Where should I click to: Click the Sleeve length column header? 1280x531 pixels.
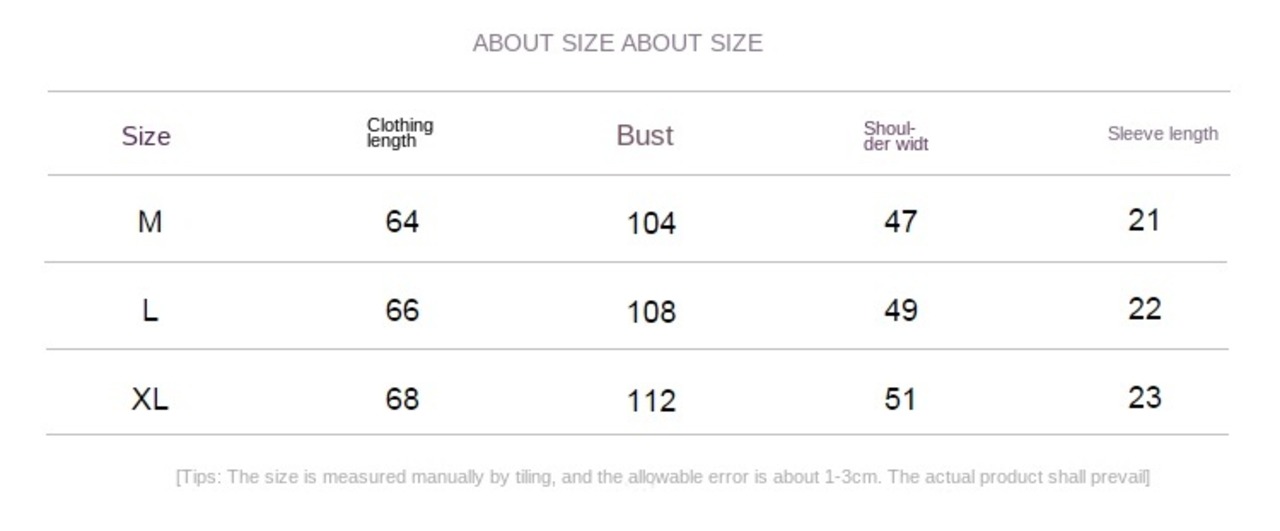coord(1163,134)
